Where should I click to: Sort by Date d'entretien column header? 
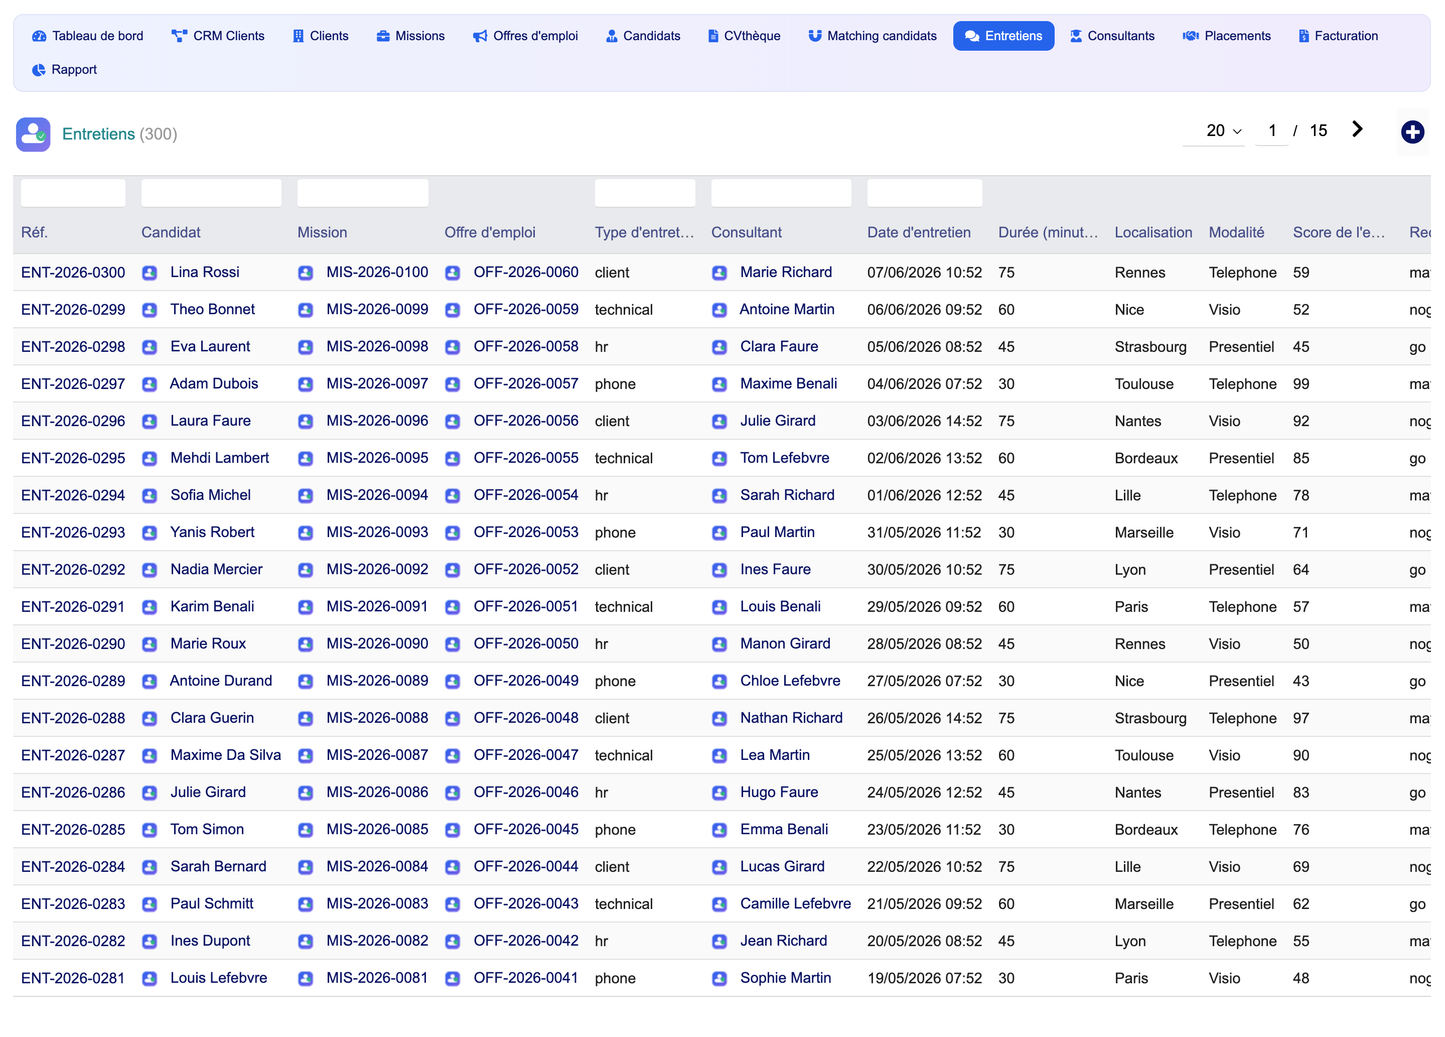click(x=919, y=232)
